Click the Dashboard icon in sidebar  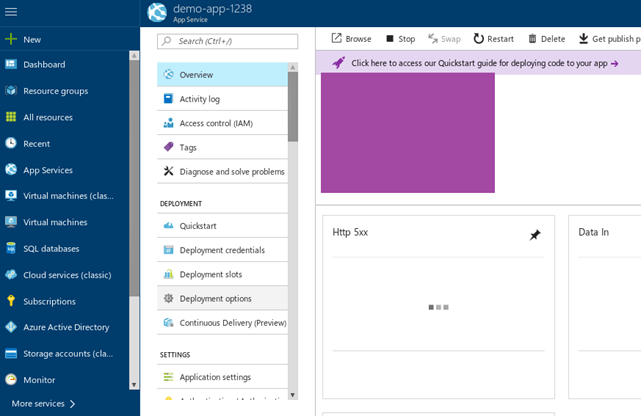click(11, 64)
